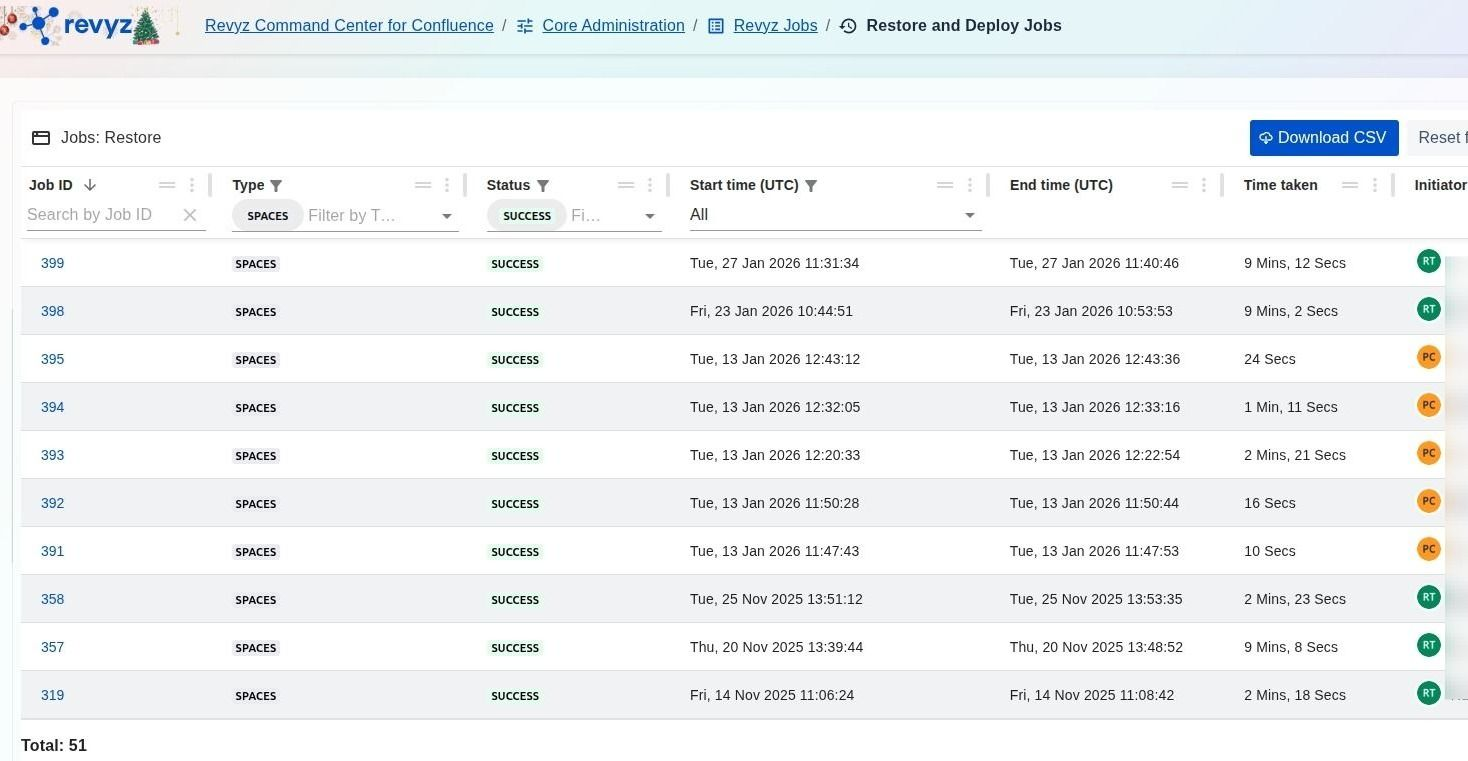The width and height of the screenshot is (1468, 761).
Task: Open the Start time All dropdown
Action: pos(968,216)
